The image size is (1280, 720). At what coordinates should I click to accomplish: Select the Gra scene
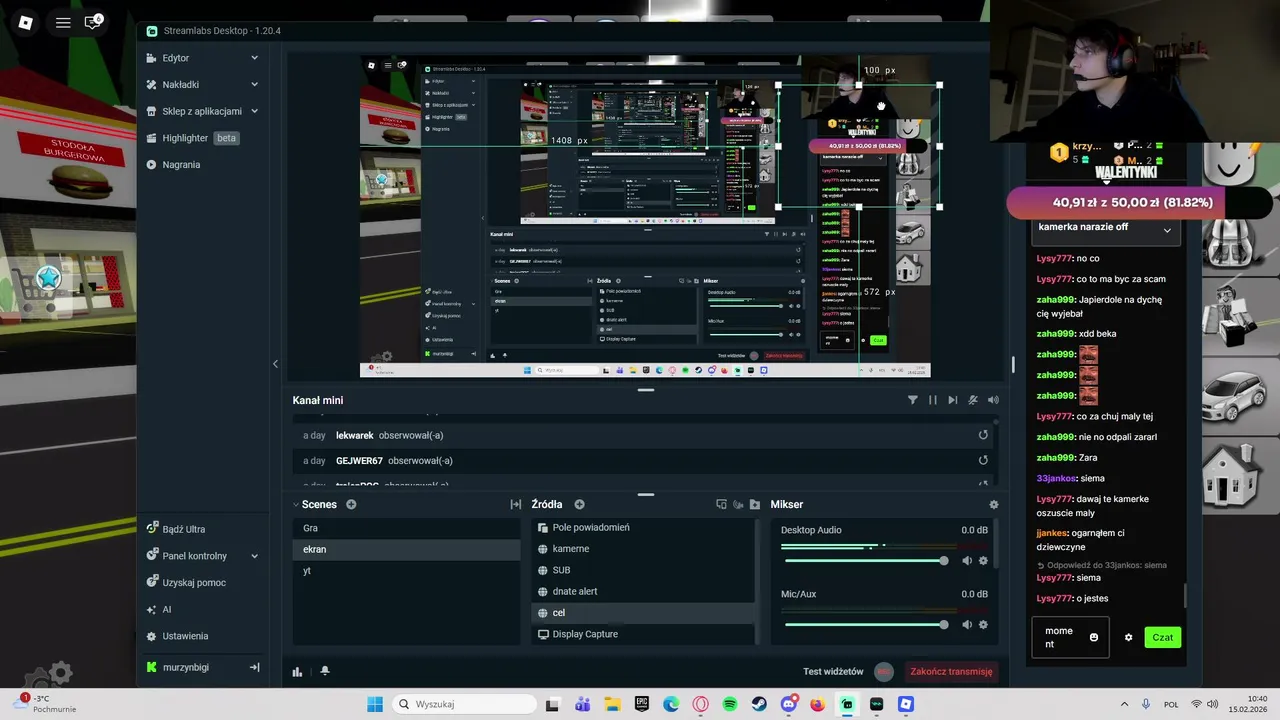[x=407, y=528]
